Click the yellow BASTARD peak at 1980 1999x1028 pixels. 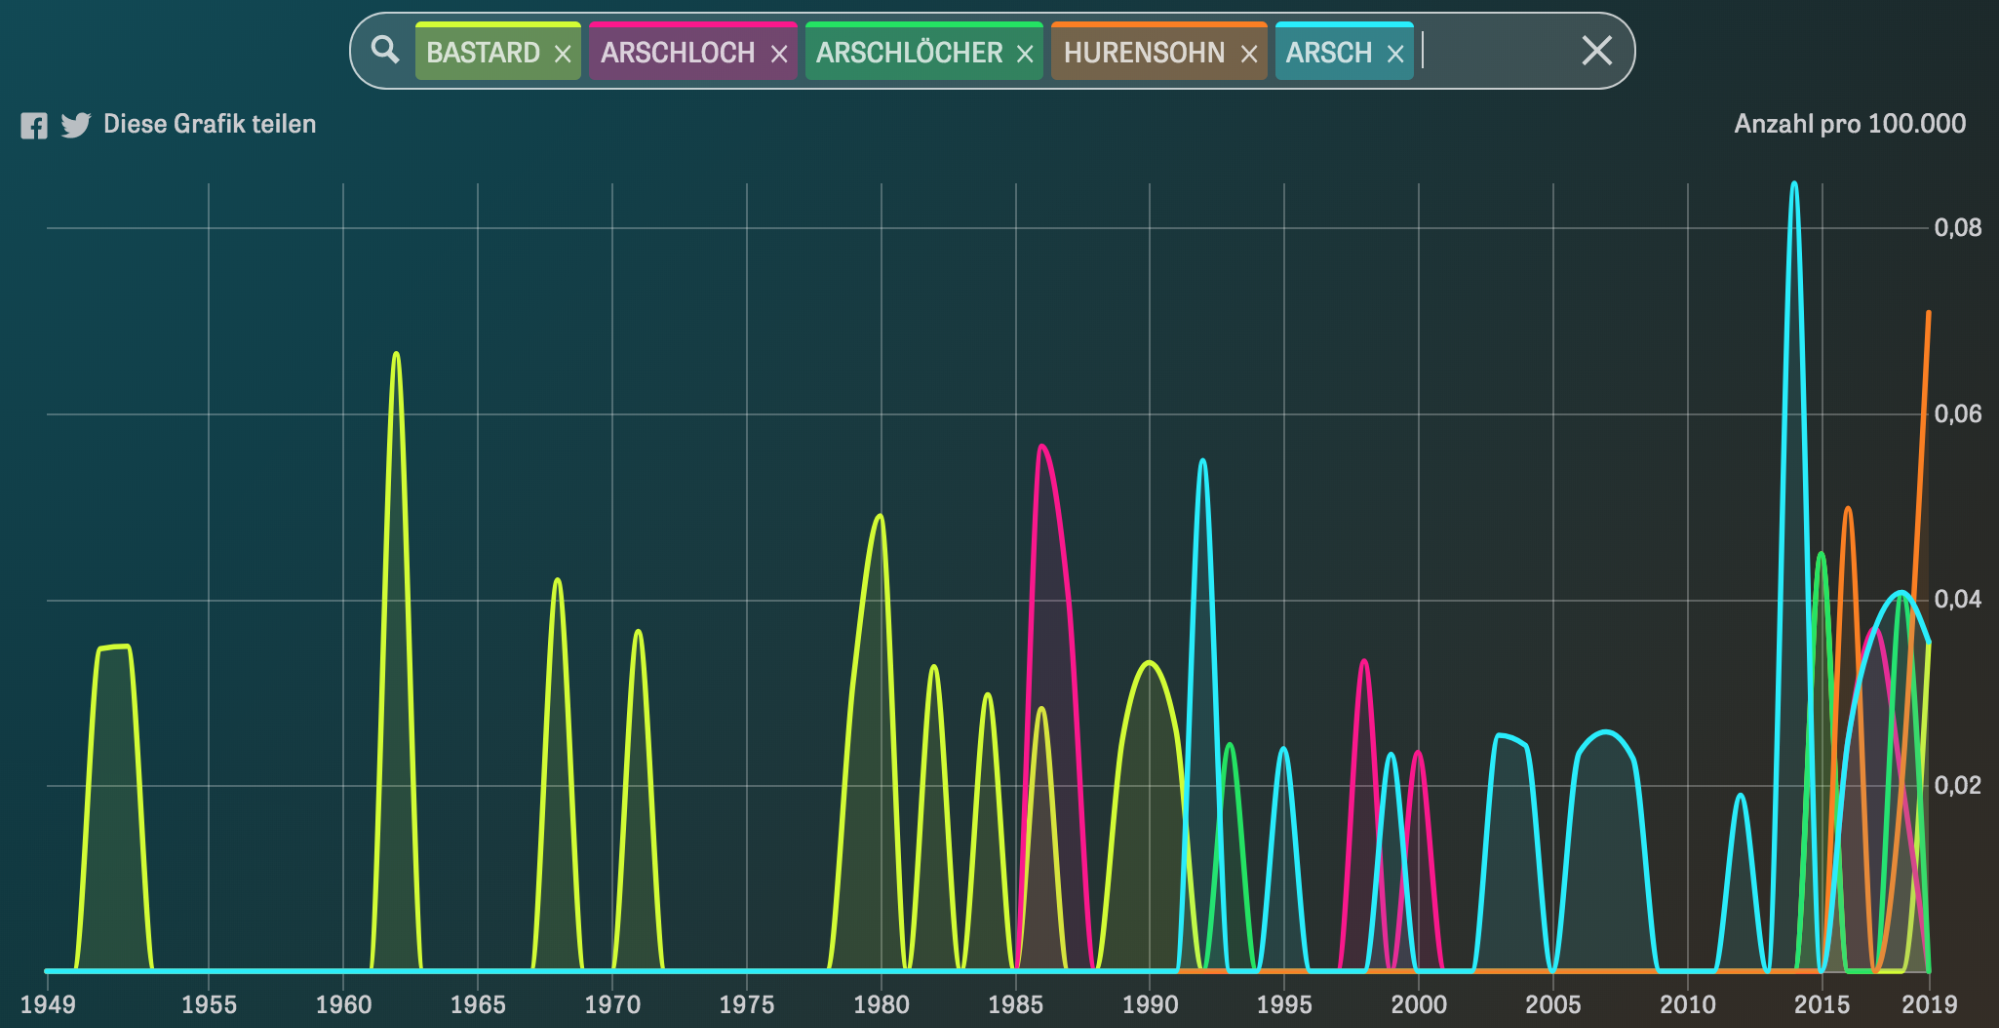(880, 516)
